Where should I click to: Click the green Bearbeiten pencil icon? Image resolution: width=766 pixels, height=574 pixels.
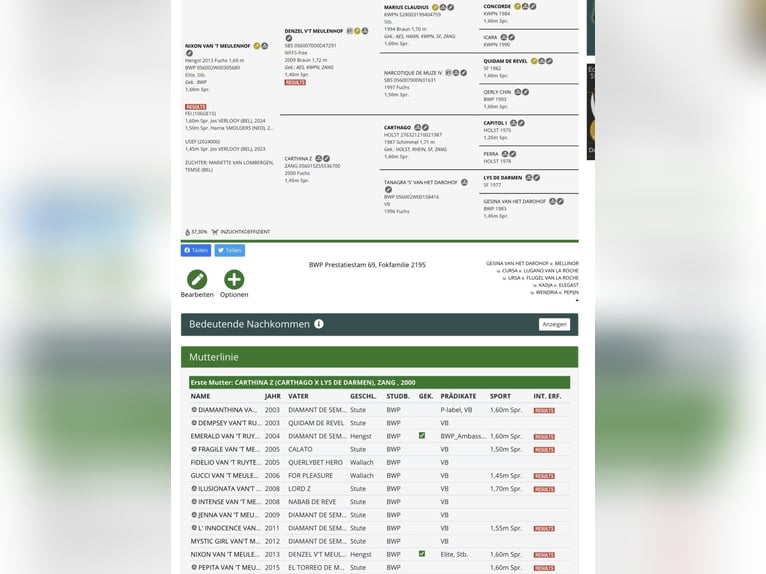coord(197,280)
